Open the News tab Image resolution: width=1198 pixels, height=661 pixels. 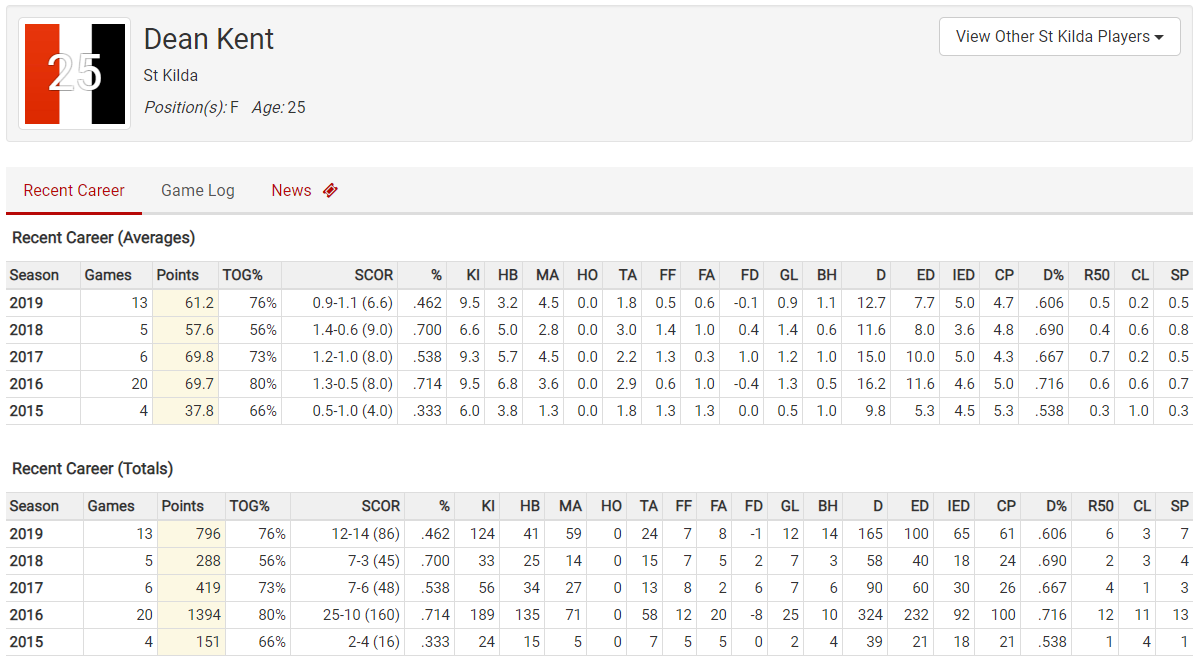(x=292, y=190)
